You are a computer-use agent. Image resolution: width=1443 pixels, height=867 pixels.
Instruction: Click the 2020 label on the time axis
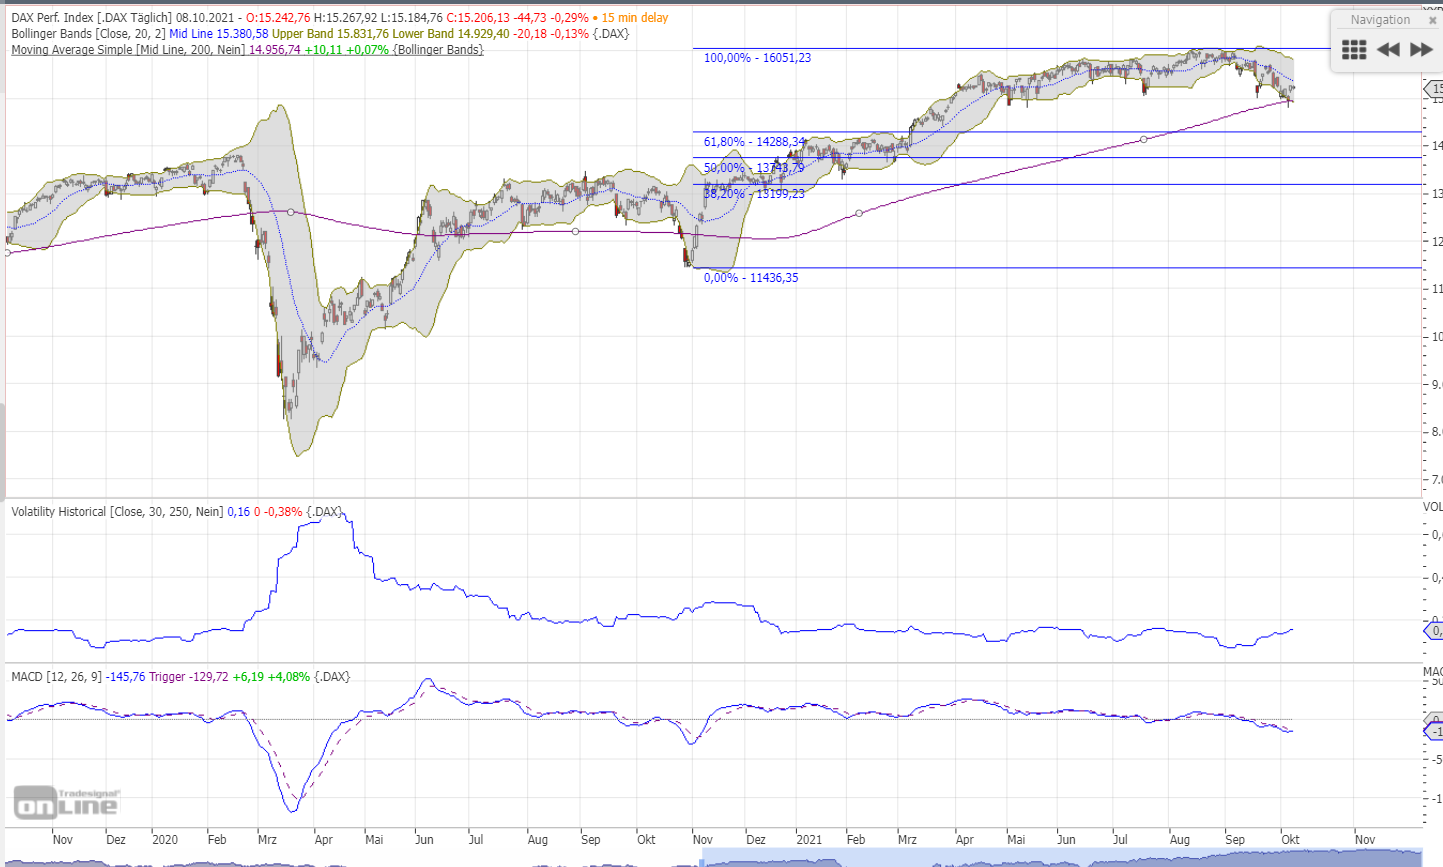(x=165, y=840)
